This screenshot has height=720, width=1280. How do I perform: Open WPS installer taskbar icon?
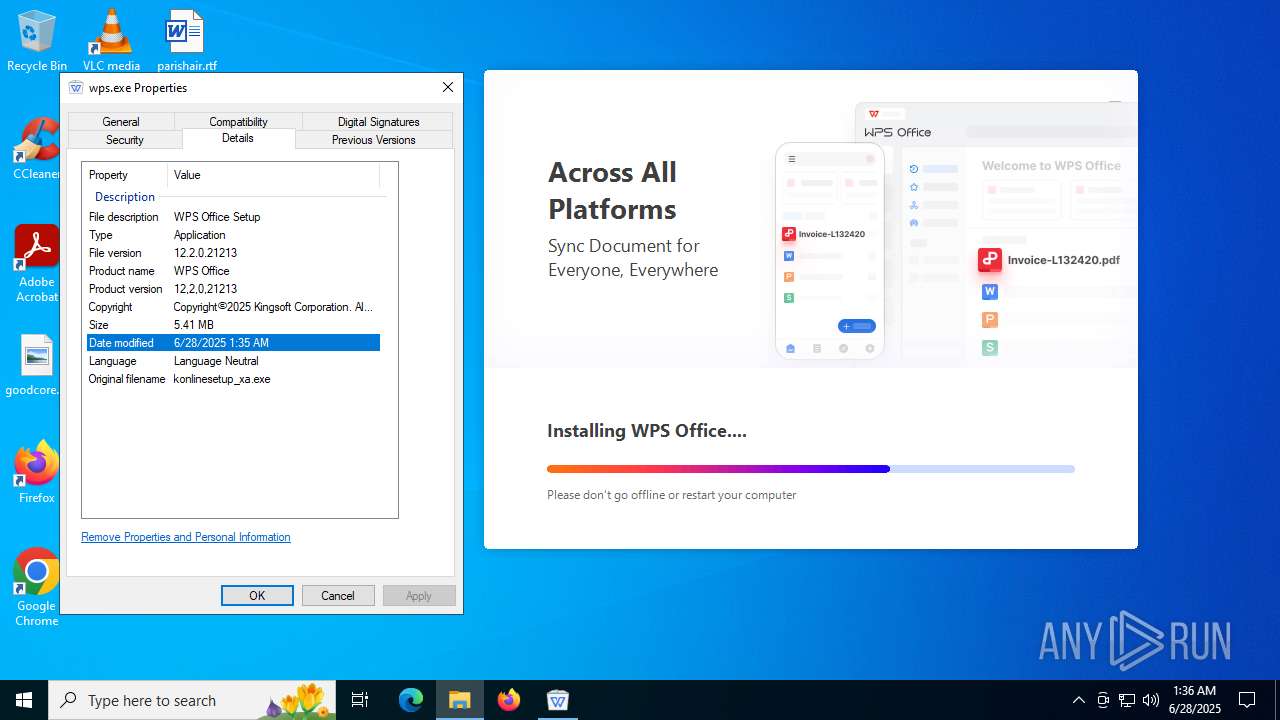pyautogui.click(x=558, y=700)
